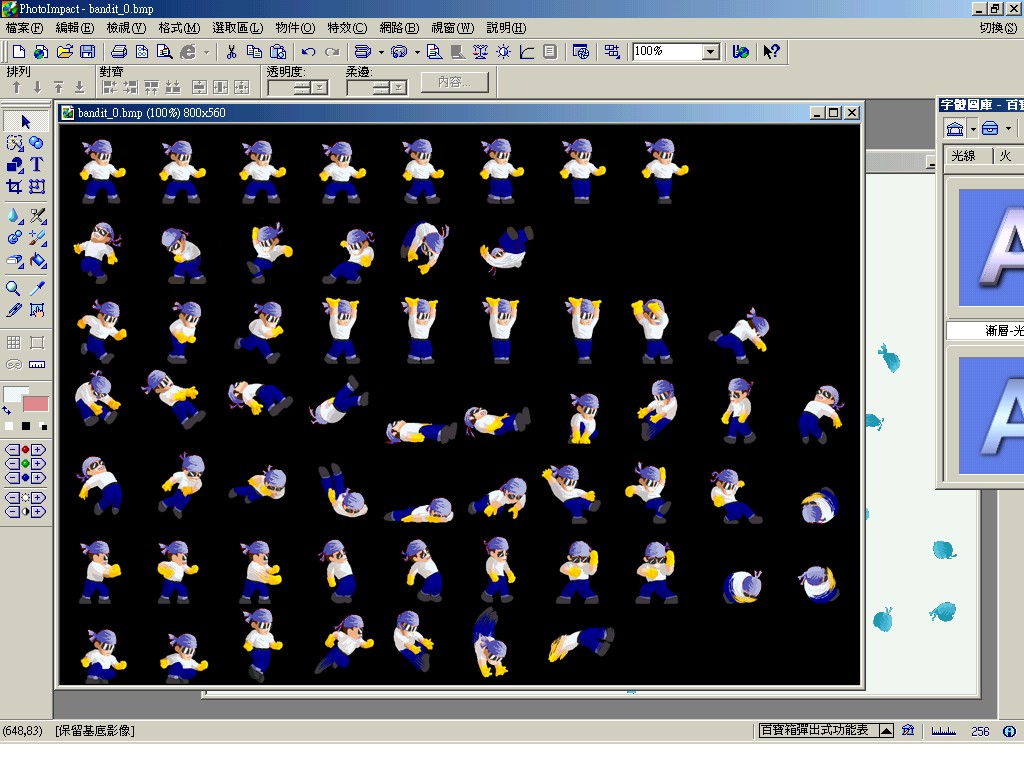This screenshot has width=1024, height=768.
Task: Paste from clipboard
Action: 278,52
